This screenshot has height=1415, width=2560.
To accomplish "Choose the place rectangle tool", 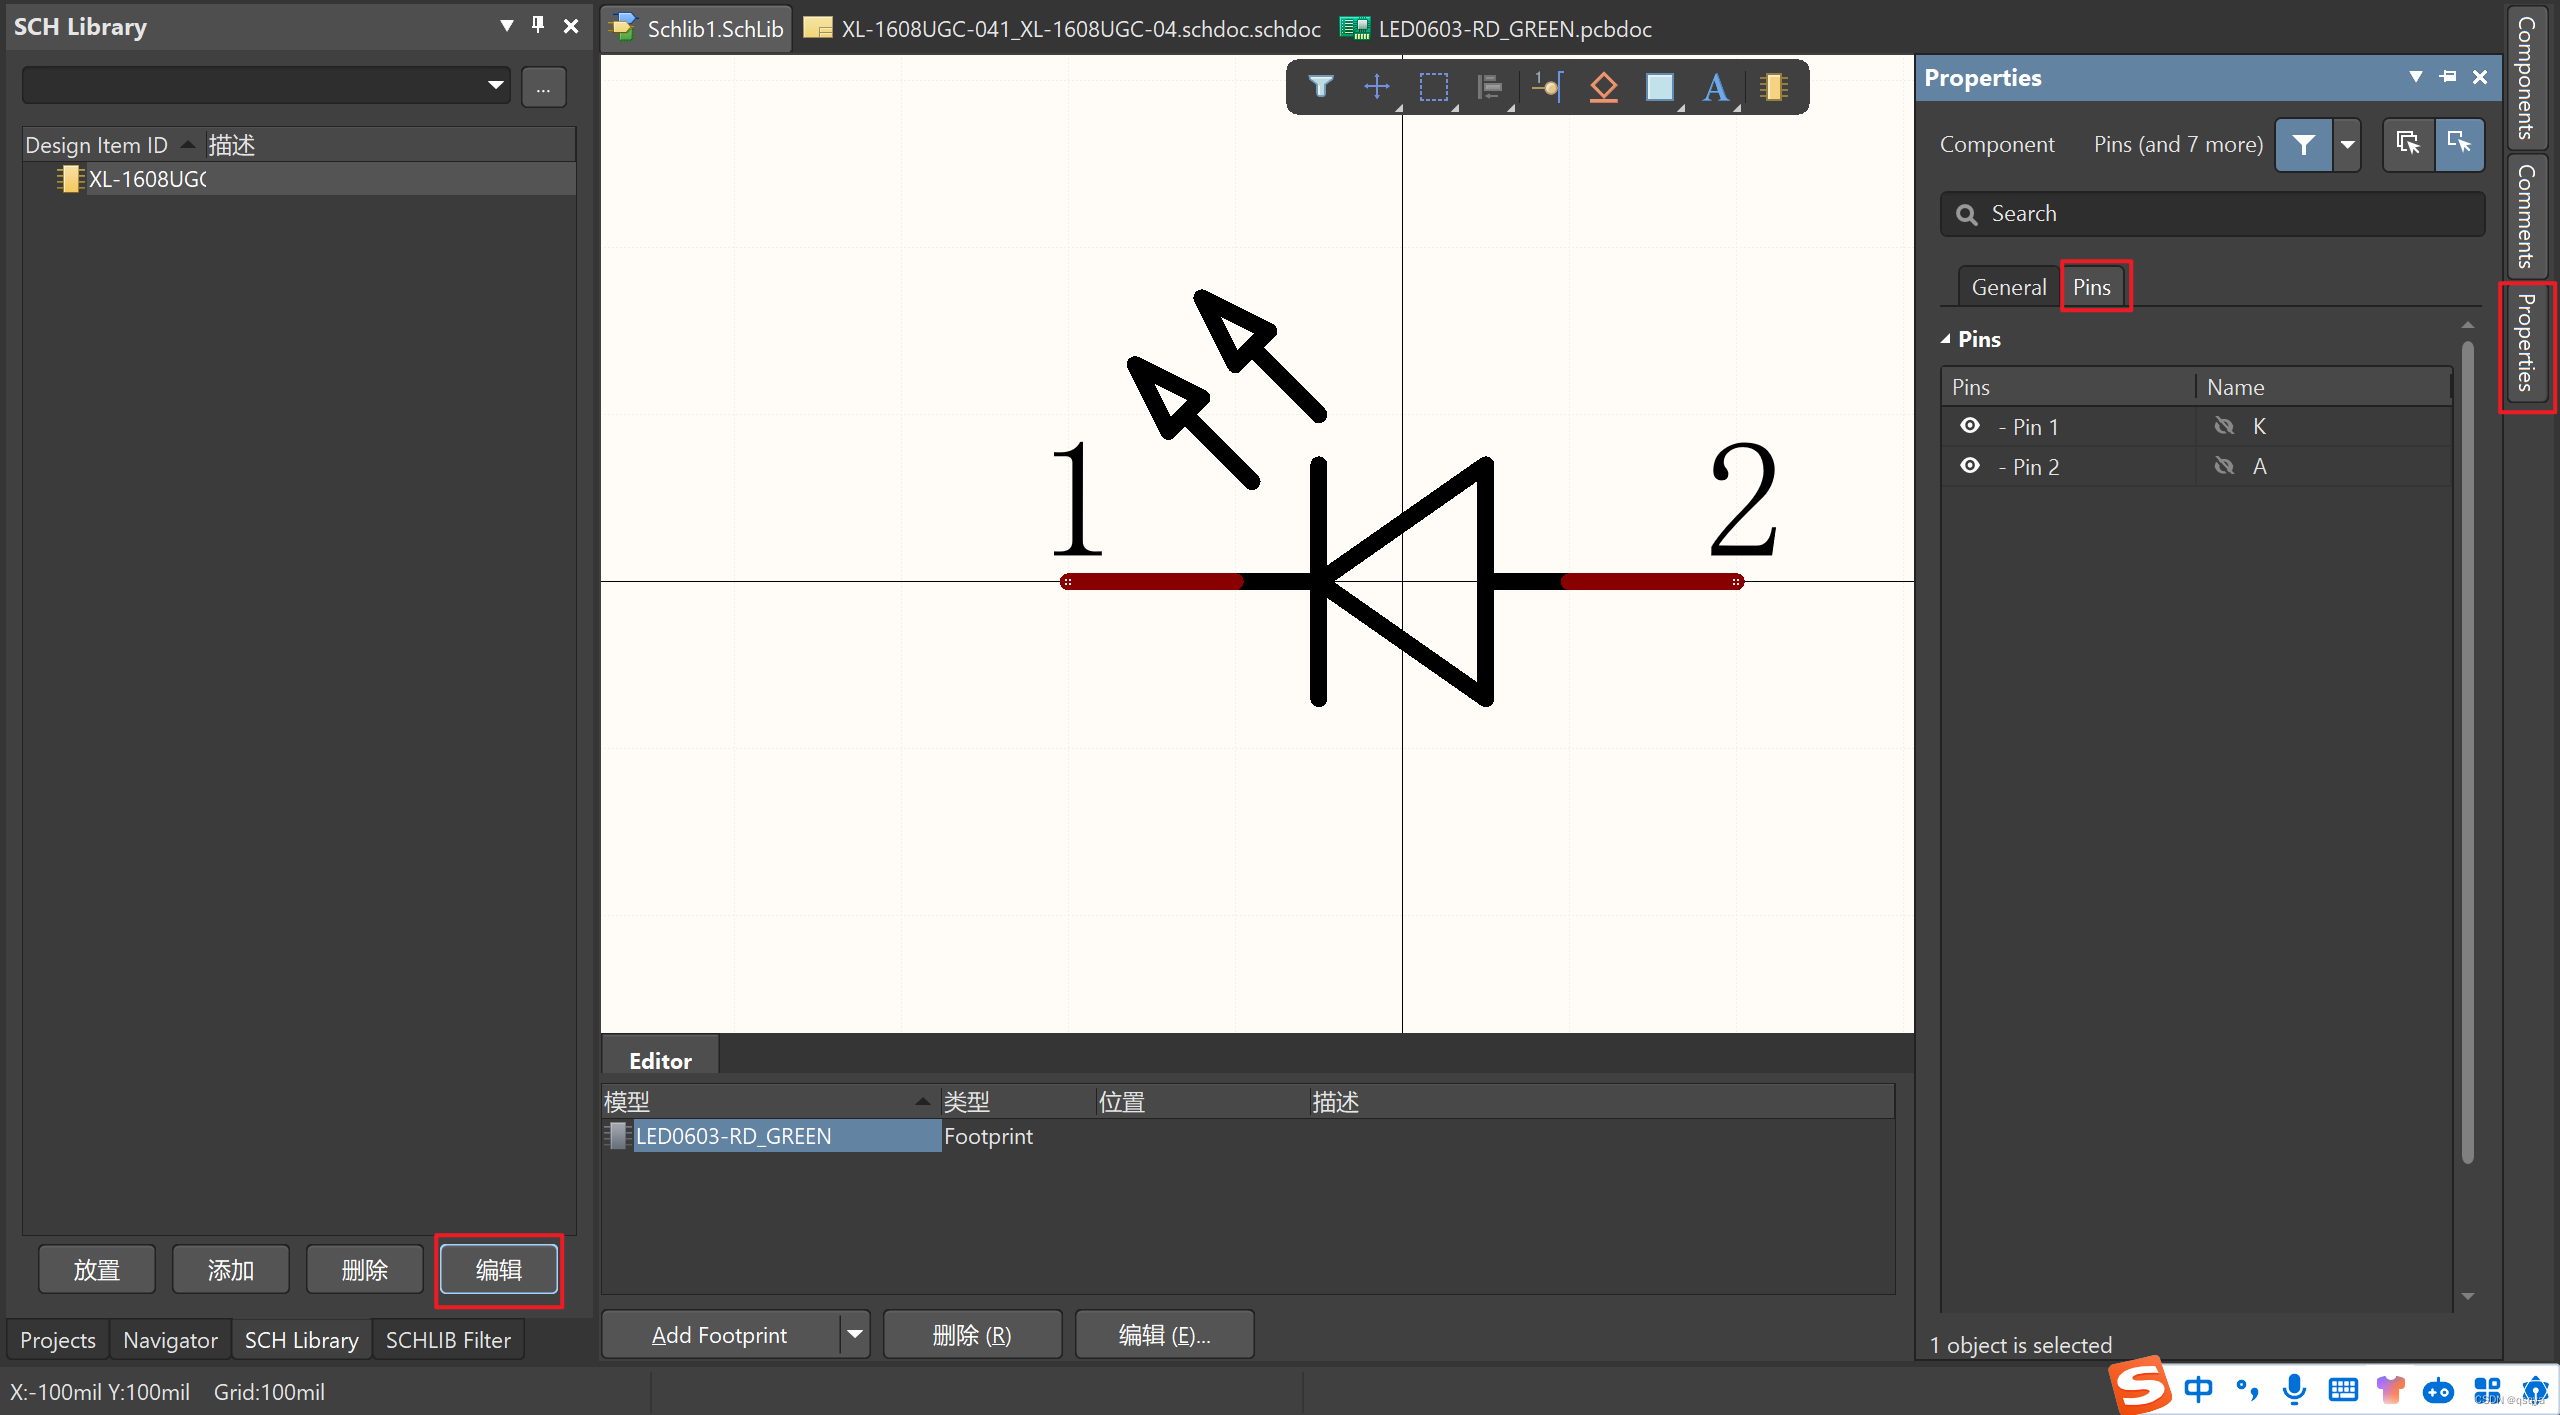I will [x=1660, y=88].
